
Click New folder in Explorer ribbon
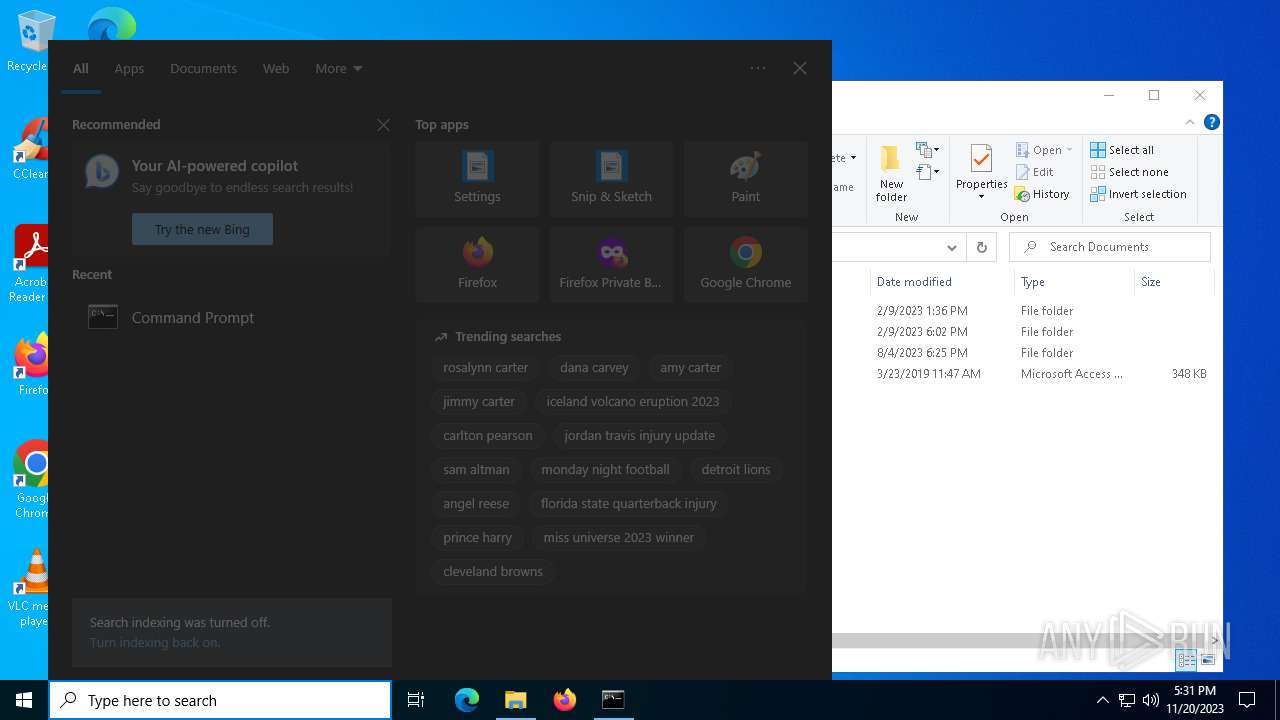(x=891, y=174)
